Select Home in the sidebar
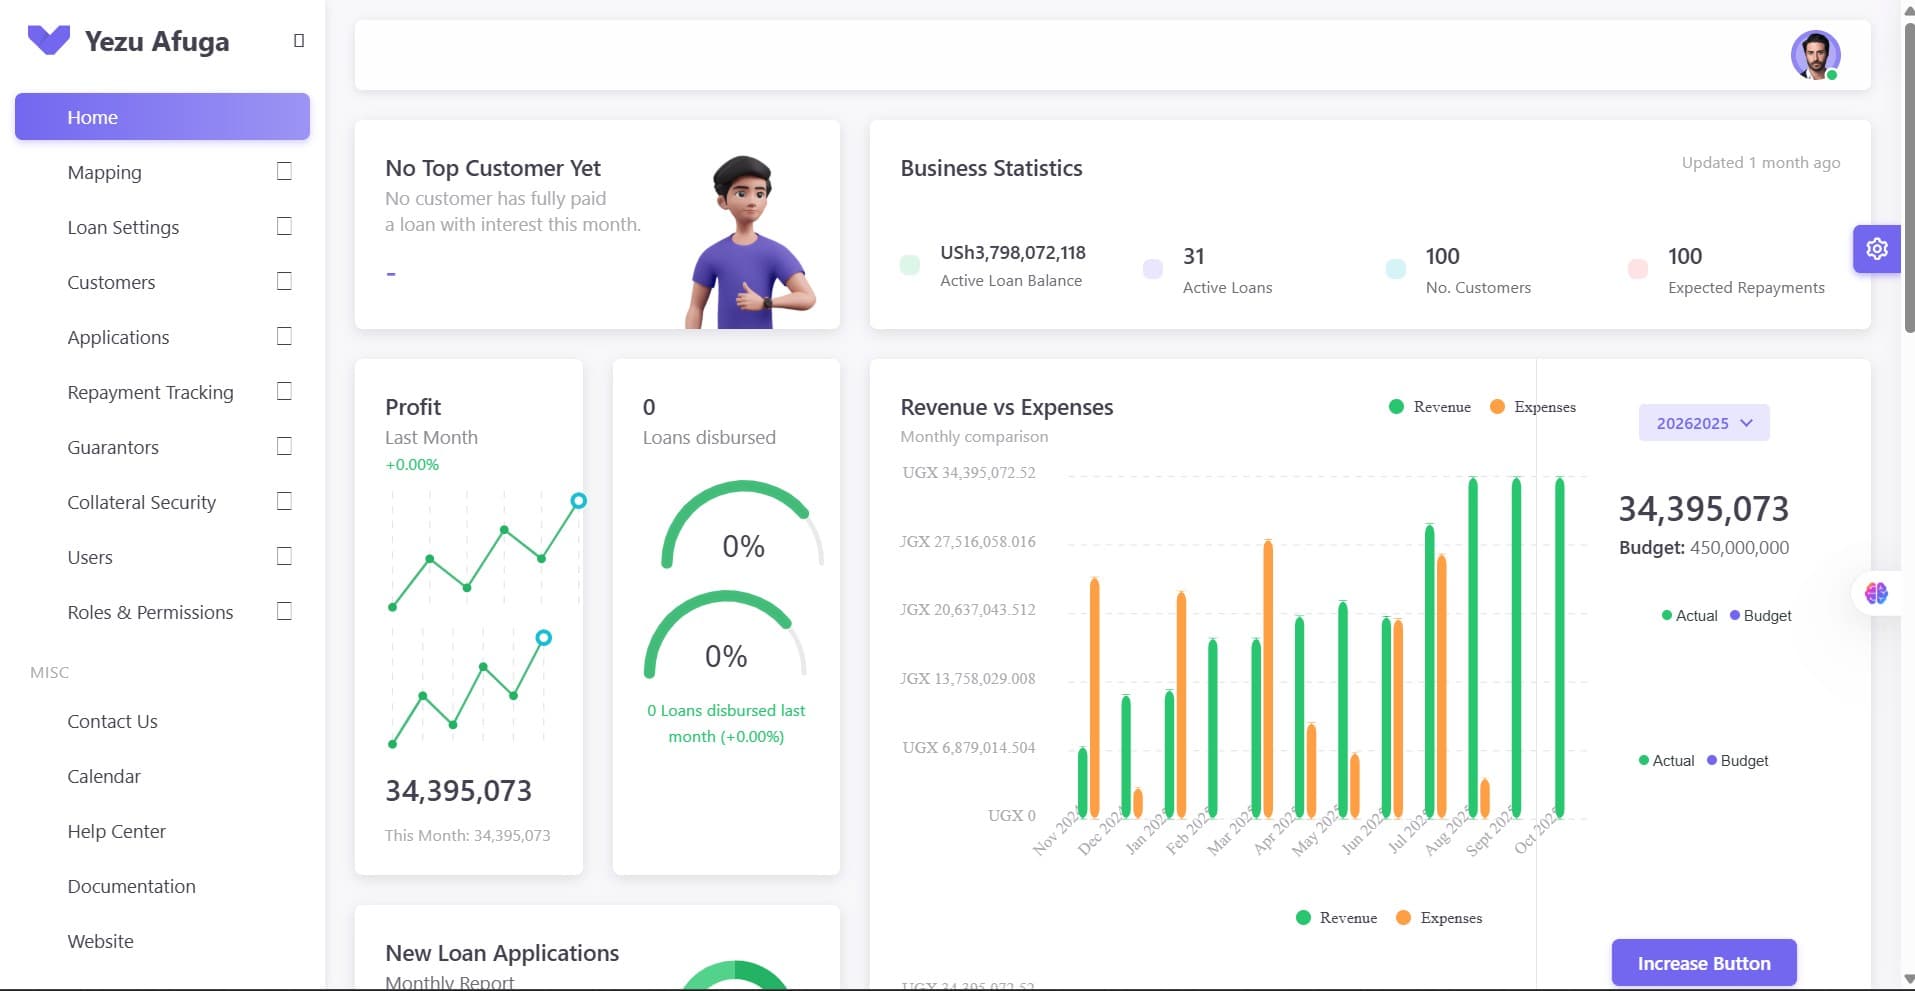1915x991 pixels. point(92,116)
